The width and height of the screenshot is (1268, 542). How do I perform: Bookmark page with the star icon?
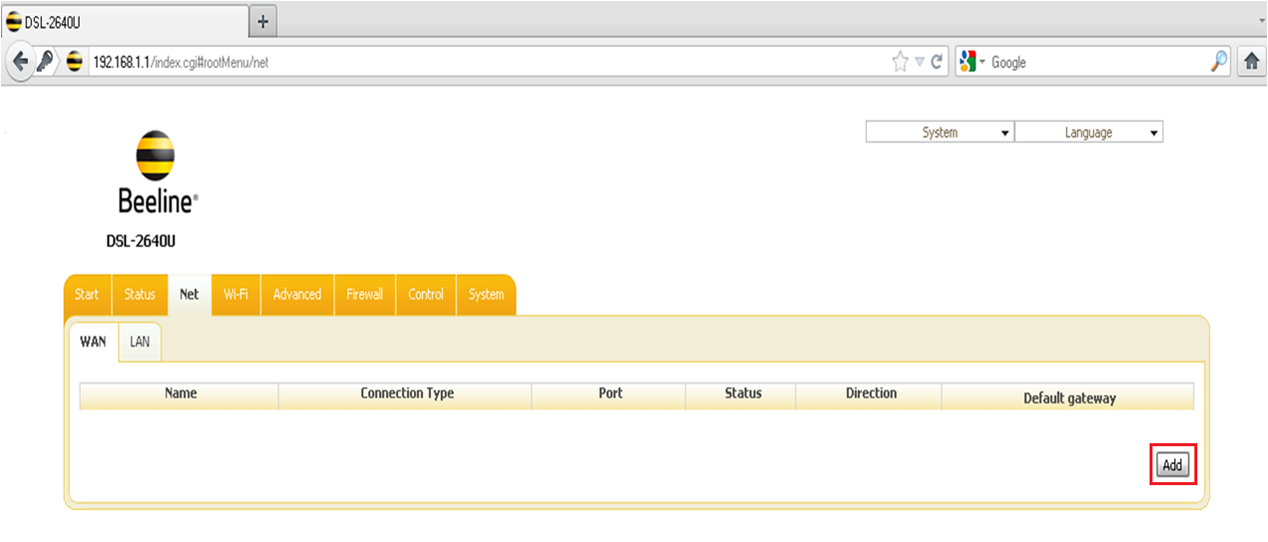(x=900, y=62)
